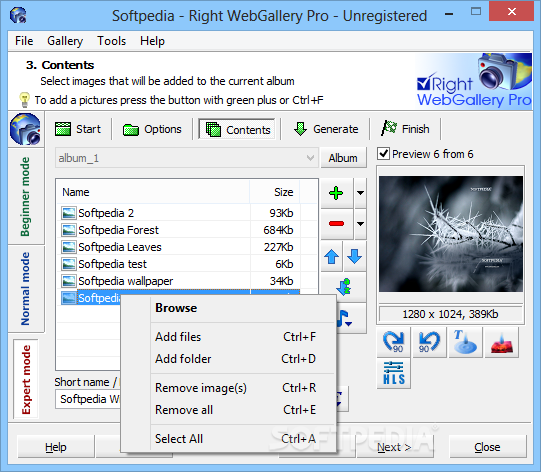Go to the Start step
Viewport: 541px width, 472px height.
point(78,129)
